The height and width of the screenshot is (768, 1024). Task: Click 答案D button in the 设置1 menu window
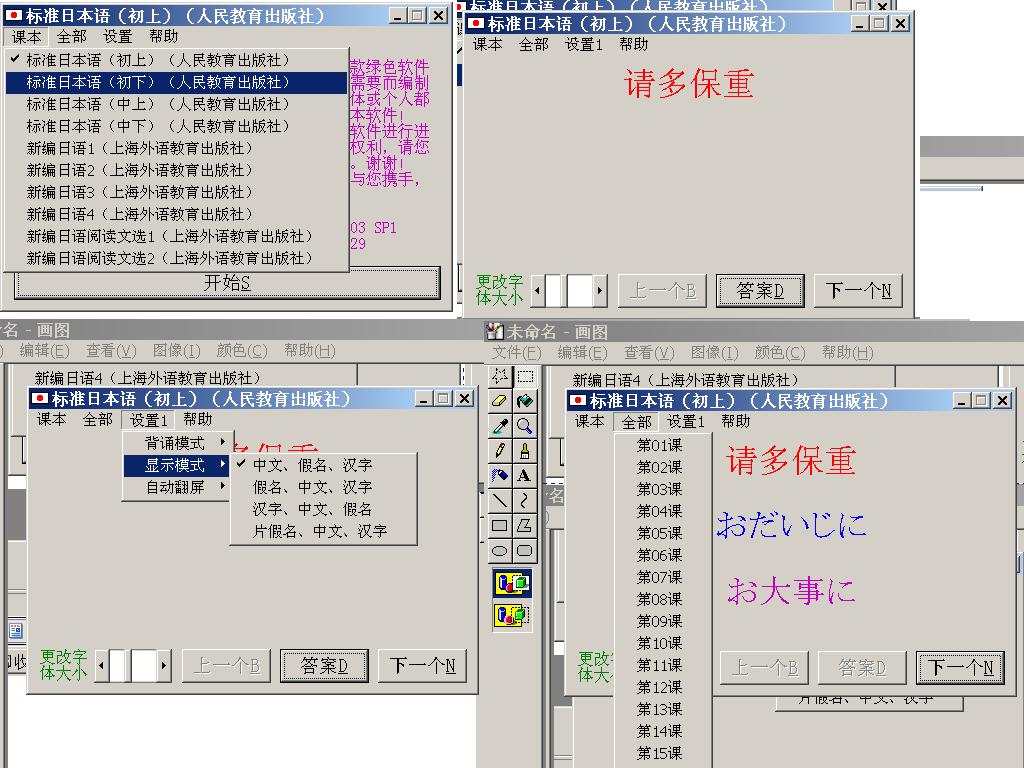click(324, 665)
